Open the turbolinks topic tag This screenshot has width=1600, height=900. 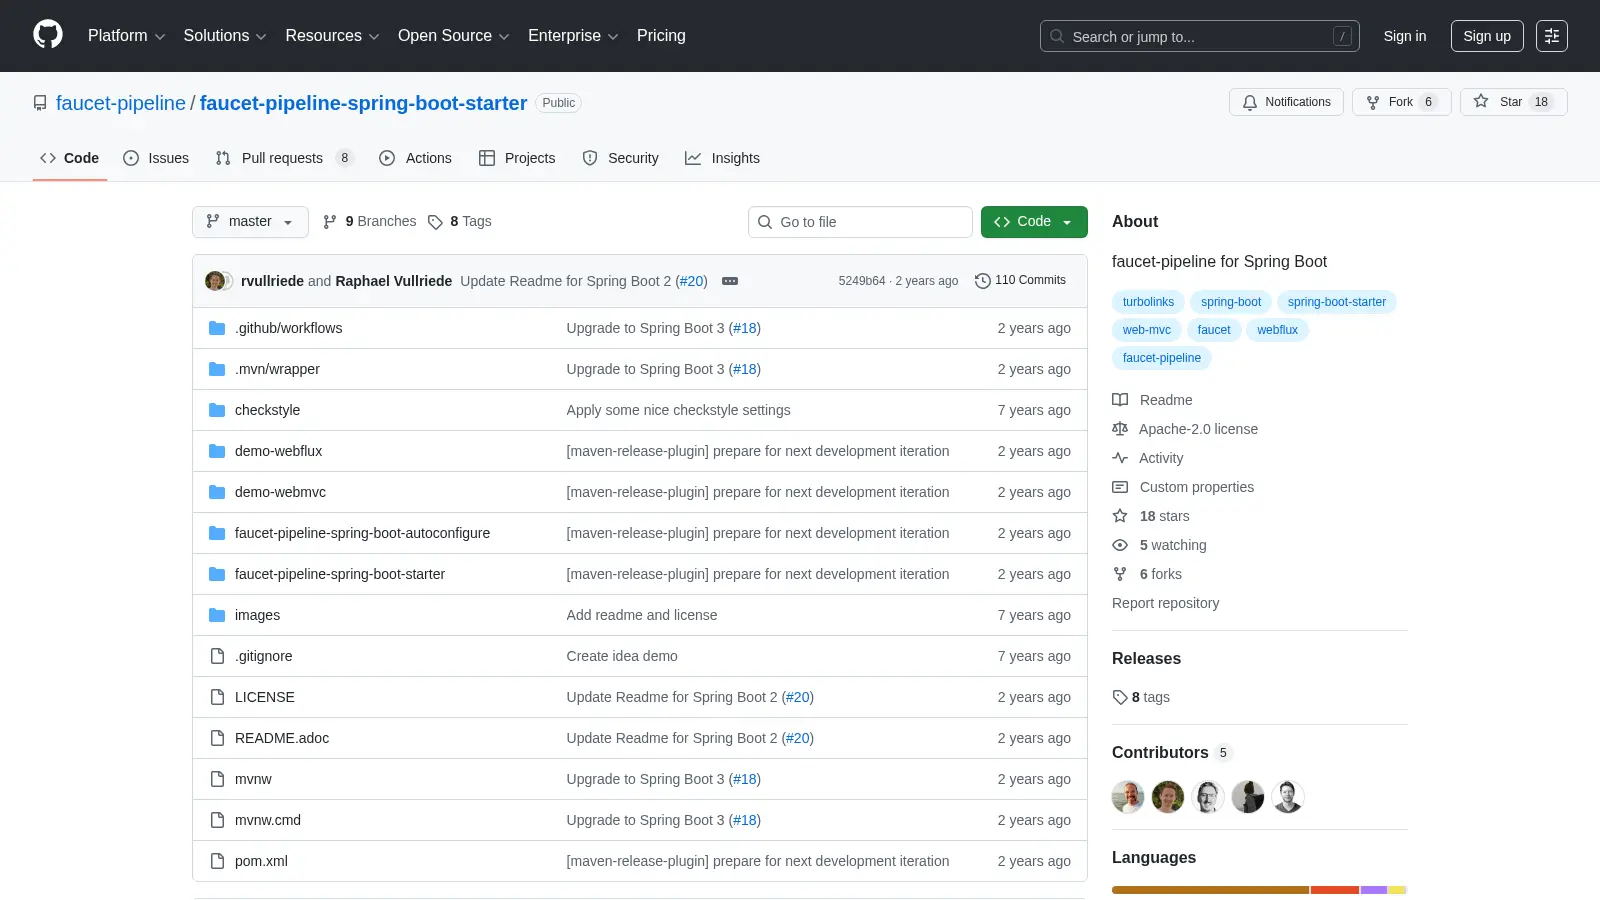click(x=1148, y=302)
